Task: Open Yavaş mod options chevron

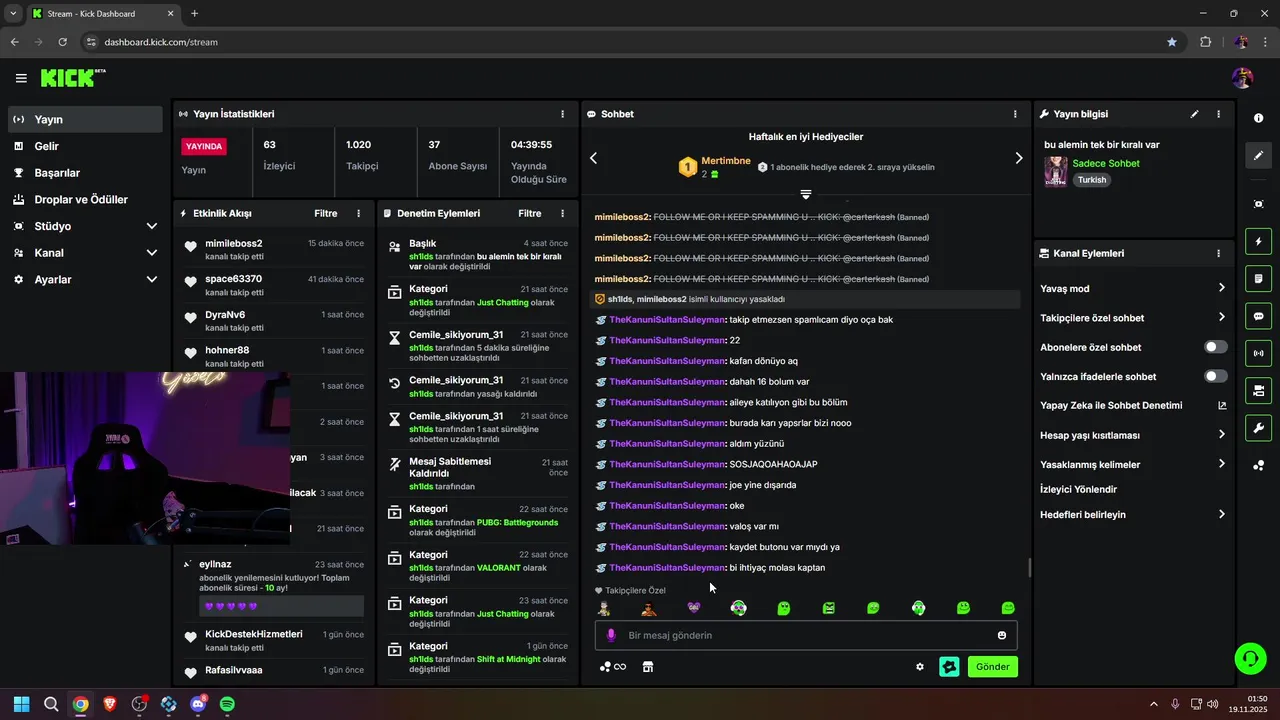Action: coord(1221,288)
